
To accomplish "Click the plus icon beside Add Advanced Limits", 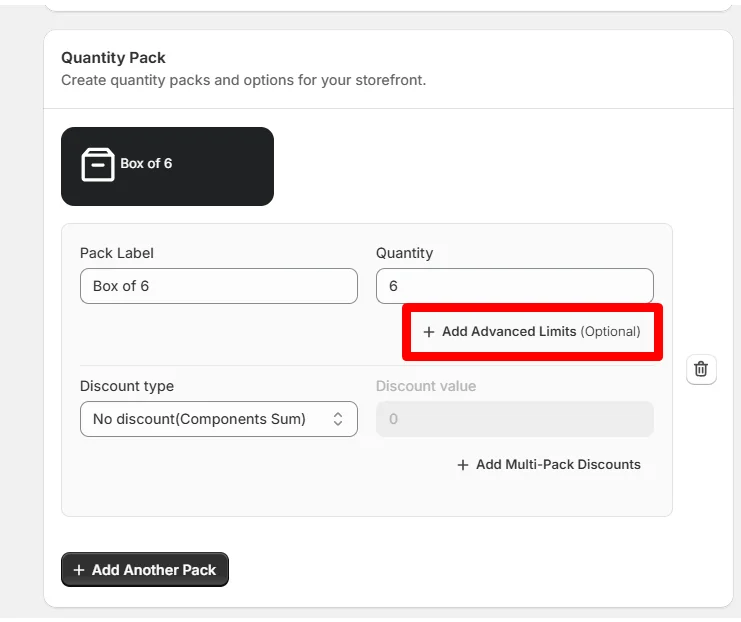I will (x=429, y=332).
